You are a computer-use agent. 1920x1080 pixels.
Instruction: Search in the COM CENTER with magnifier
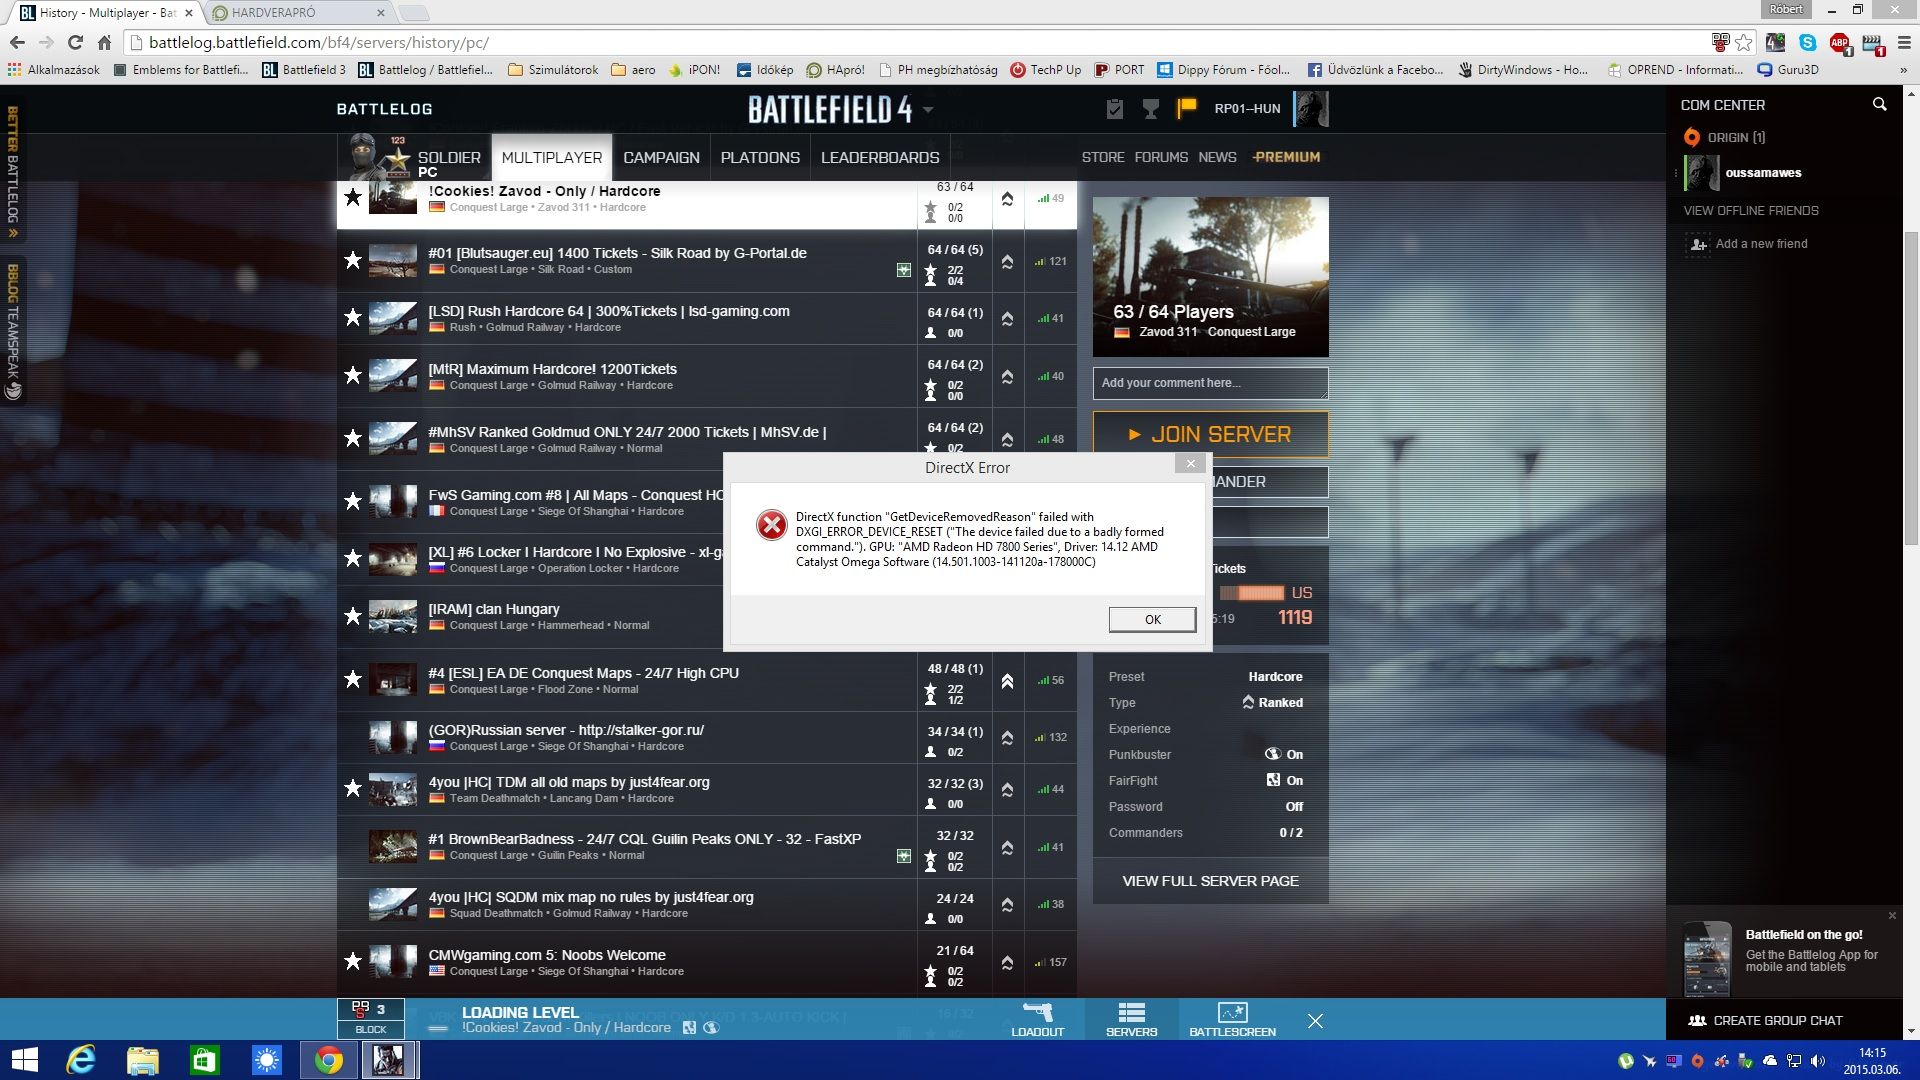pyautogui.click(x=1880, y=104)
